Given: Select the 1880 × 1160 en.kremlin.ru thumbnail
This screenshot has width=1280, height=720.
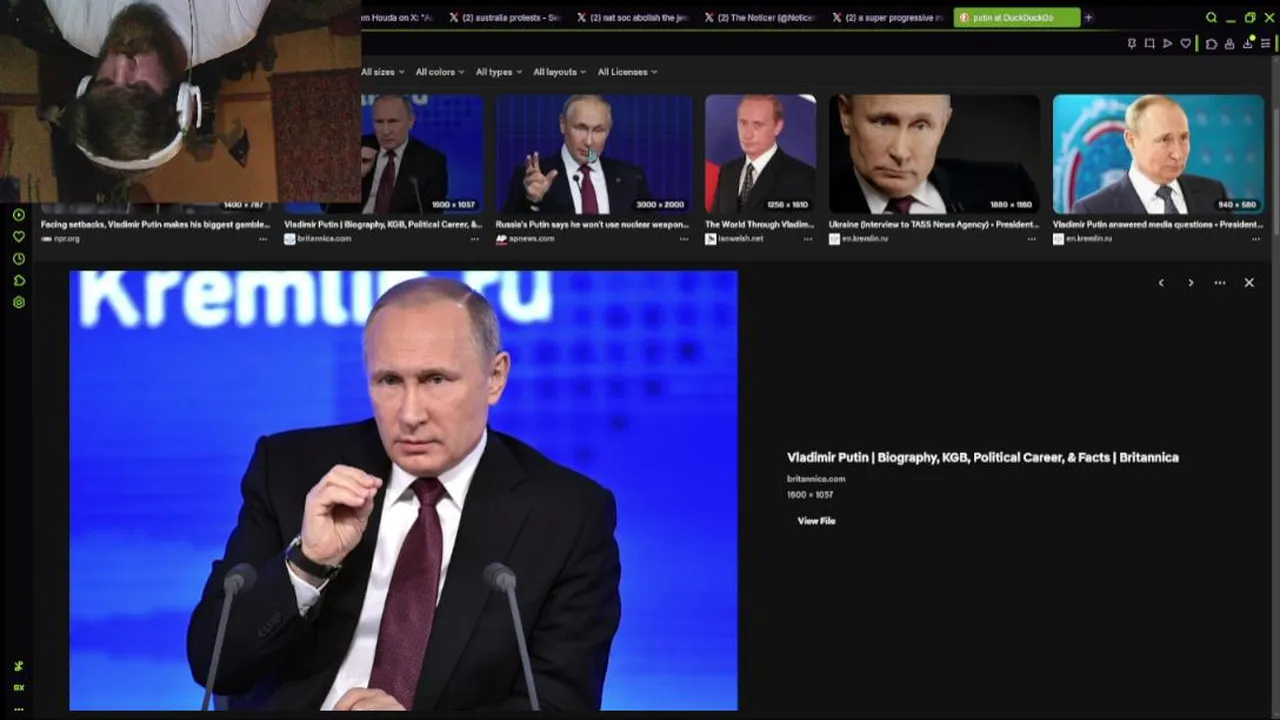Looking at the screenshot, I should [934, 154].
